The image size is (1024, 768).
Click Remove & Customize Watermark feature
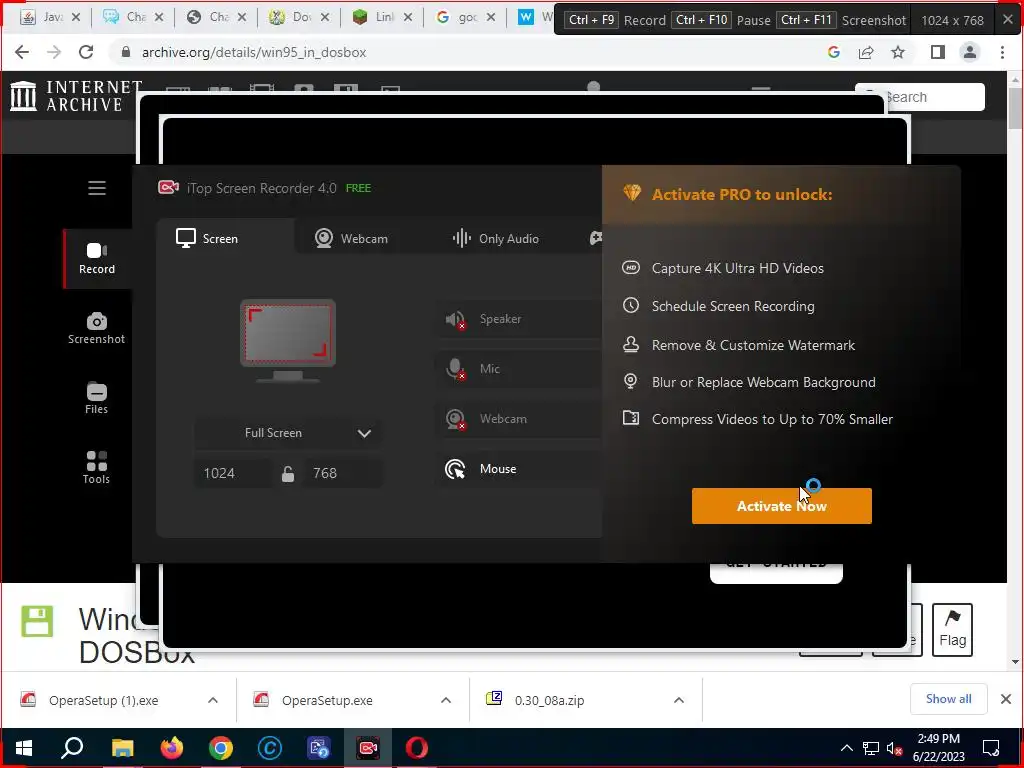(753, 345)
